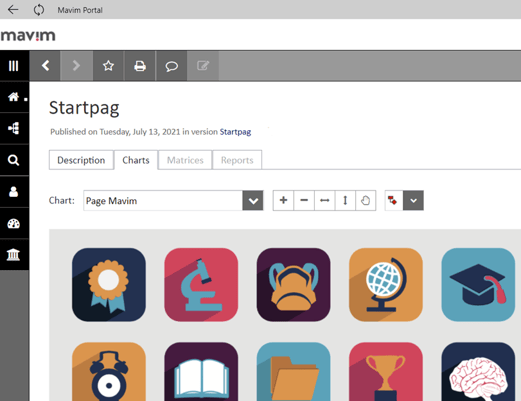Switch to the Matrices tab
This screenshot has width=521, height=401.
[x=185, y=160]
